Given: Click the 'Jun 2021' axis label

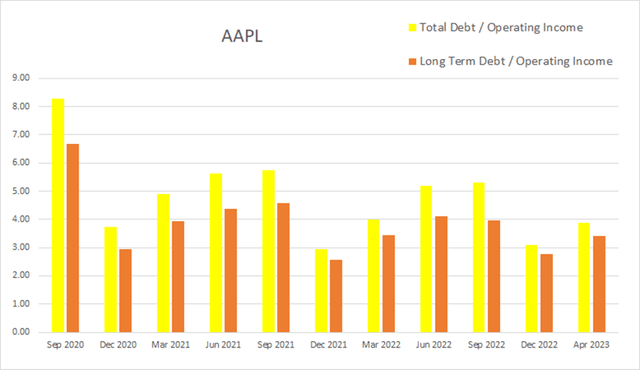Looking at the screenshot, I should tap(223, 345).
